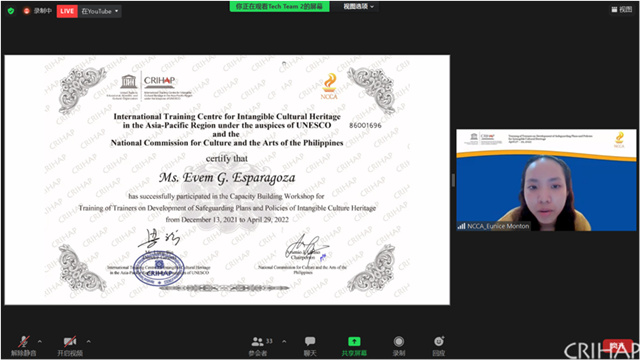Start video with the camera icon
The width and height of the screenshot is (640, 360).
pyautogui.click(x=70, y=345)
